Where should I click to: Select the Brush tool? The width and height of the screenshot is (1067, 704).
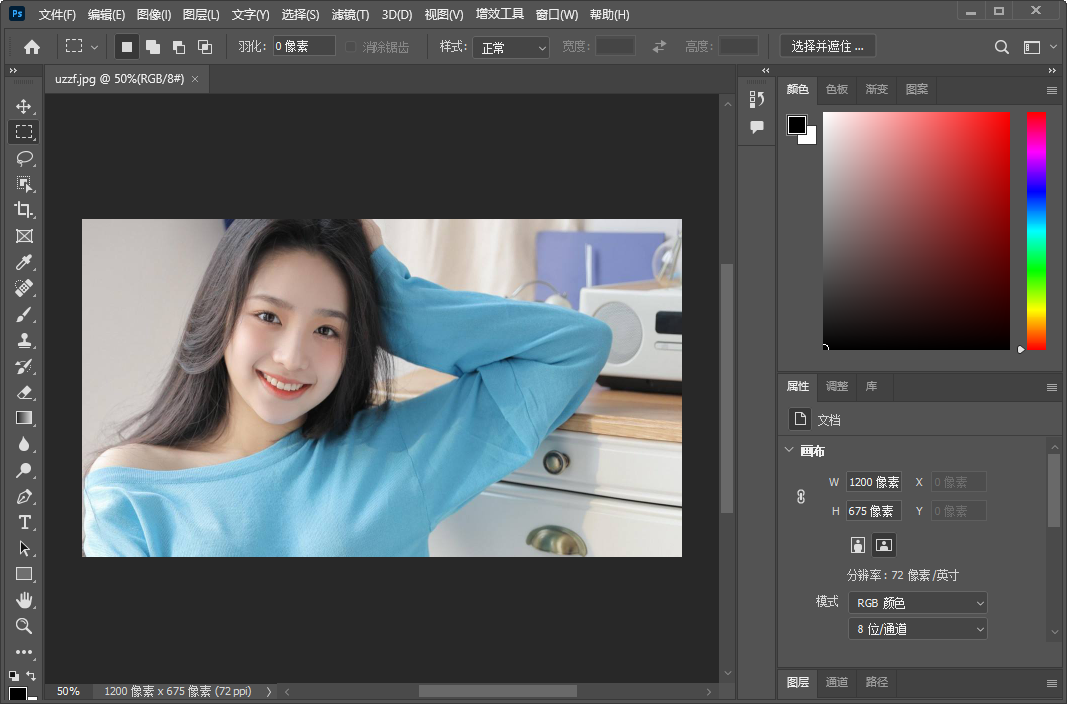[x=24, y=314]
